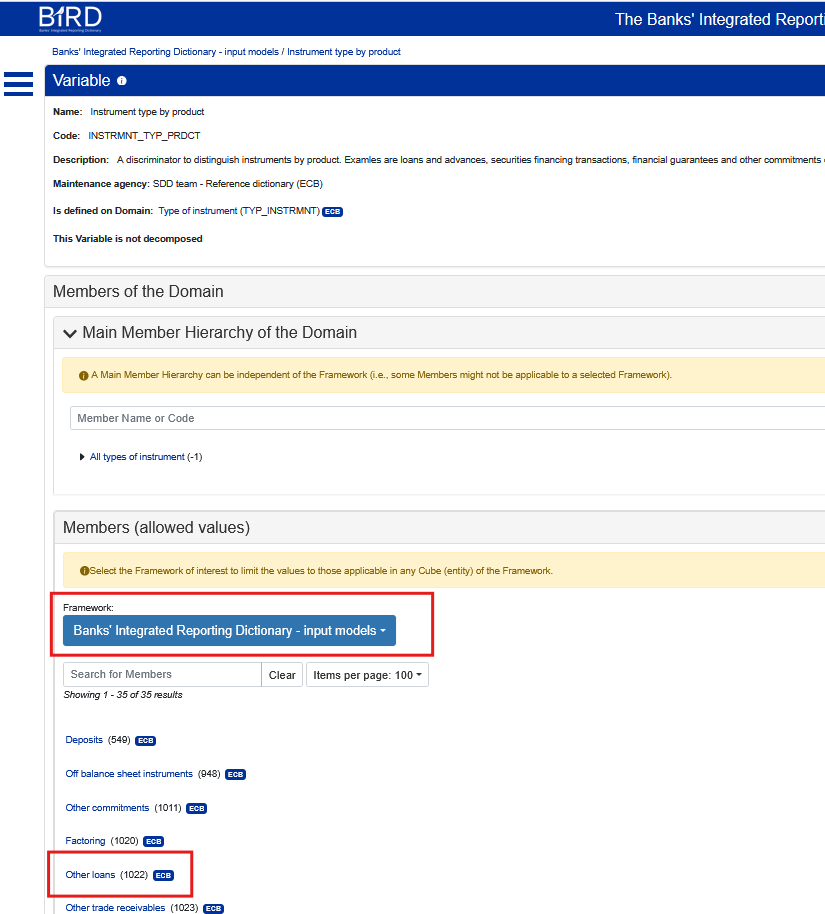This screenshot has height=914, width=825.
Task: Open breadcrumb Banks' Integrated Reporting Dictionary - input models
Action: click(166, 52)
